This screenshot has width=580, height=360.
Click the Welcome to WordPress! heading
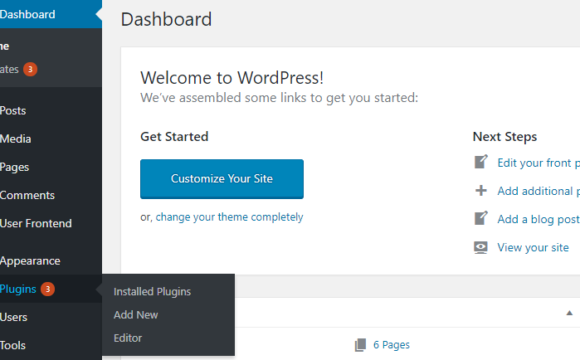point(232,78)
